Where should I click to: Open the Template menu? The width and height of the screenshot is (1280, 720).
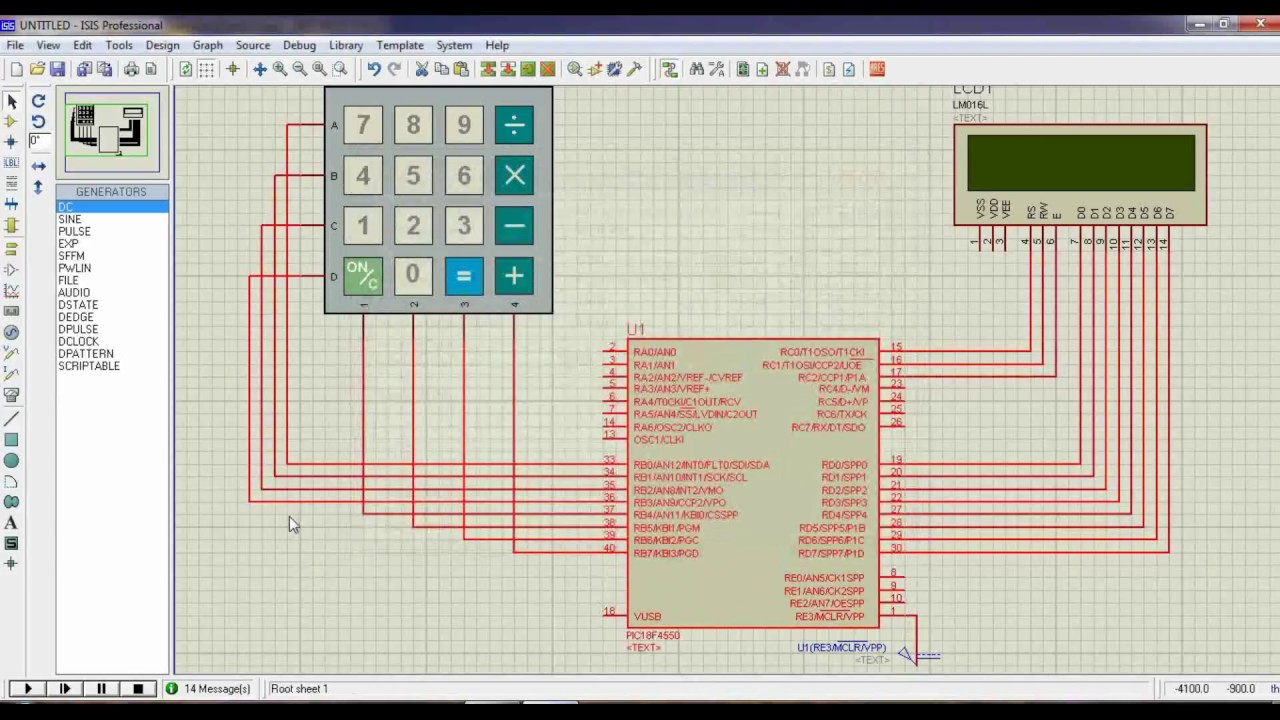coord(400,45)
